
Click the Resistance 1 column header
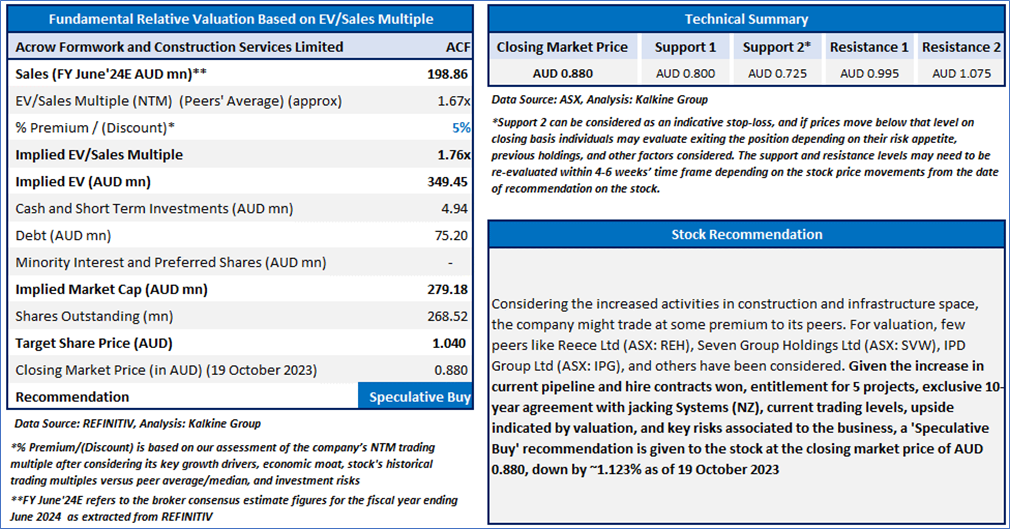(869, 47)
